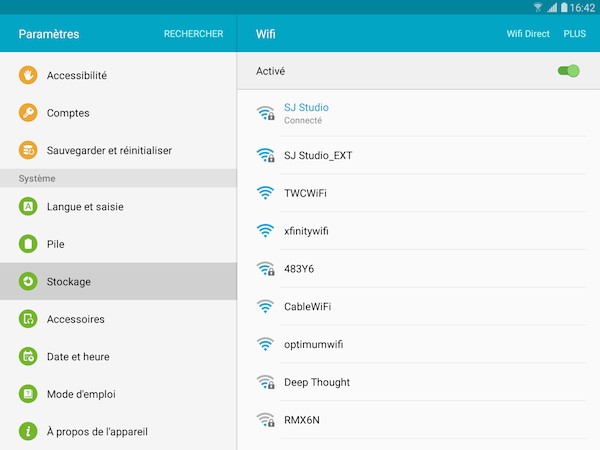Screen dimensions: 600x450
Task: Tap the Accessoires icon
Action: coord(28,319)
